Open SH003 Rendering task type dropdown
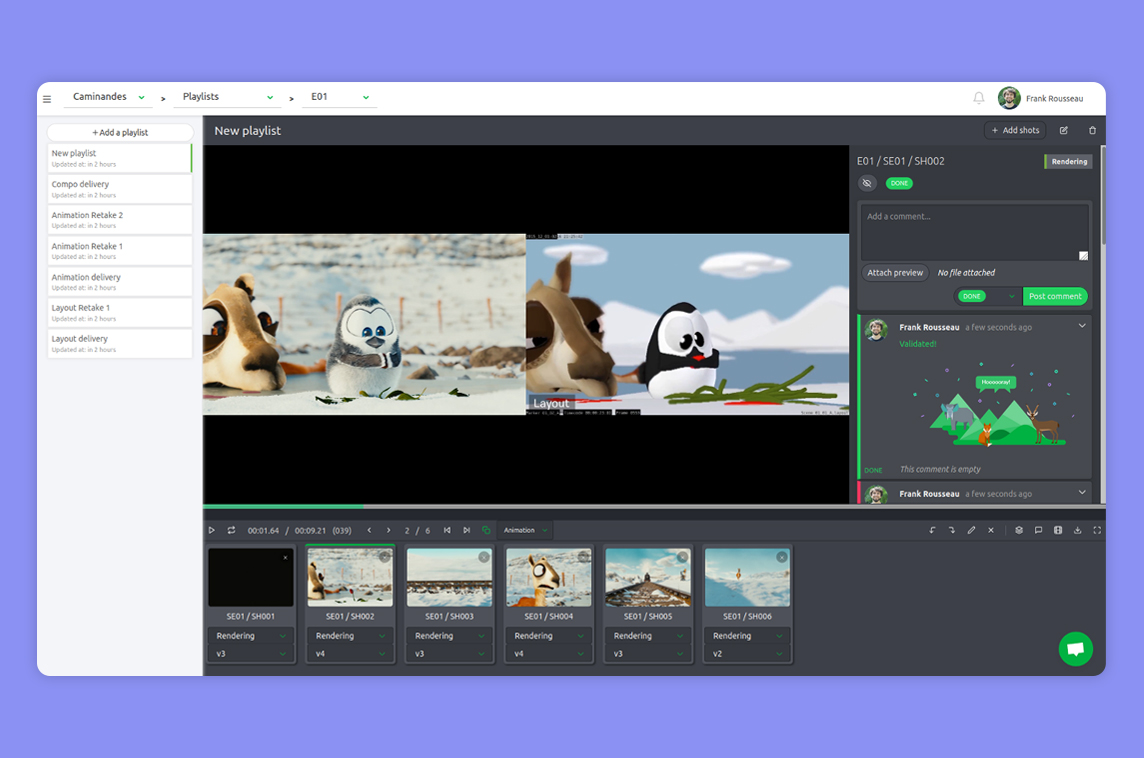1144x758 pixels. tap(449, 636)
